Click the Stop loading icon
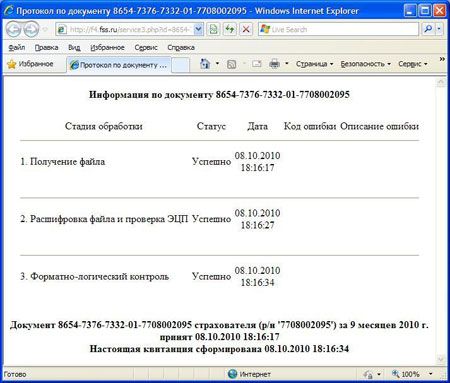The width and height of the screenshot is (450, 383). (246, 29)
